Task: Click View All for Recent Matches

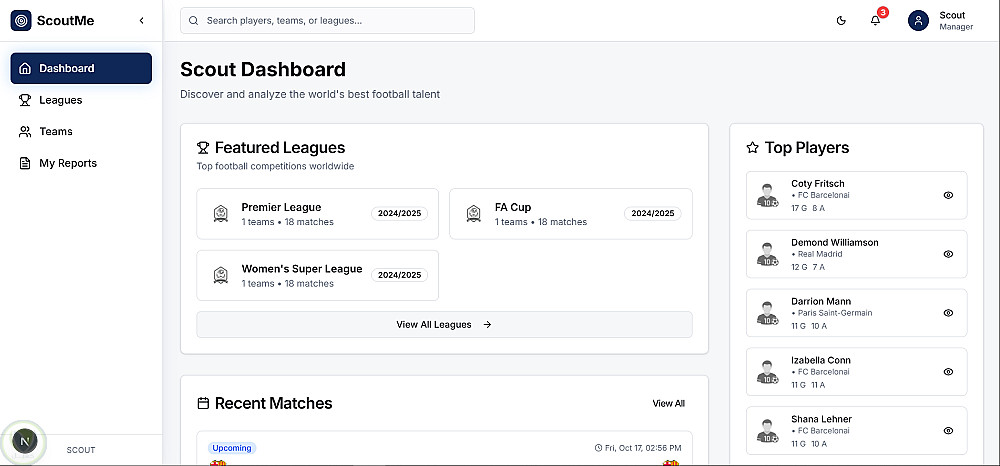Action: (x=668, y=403)
